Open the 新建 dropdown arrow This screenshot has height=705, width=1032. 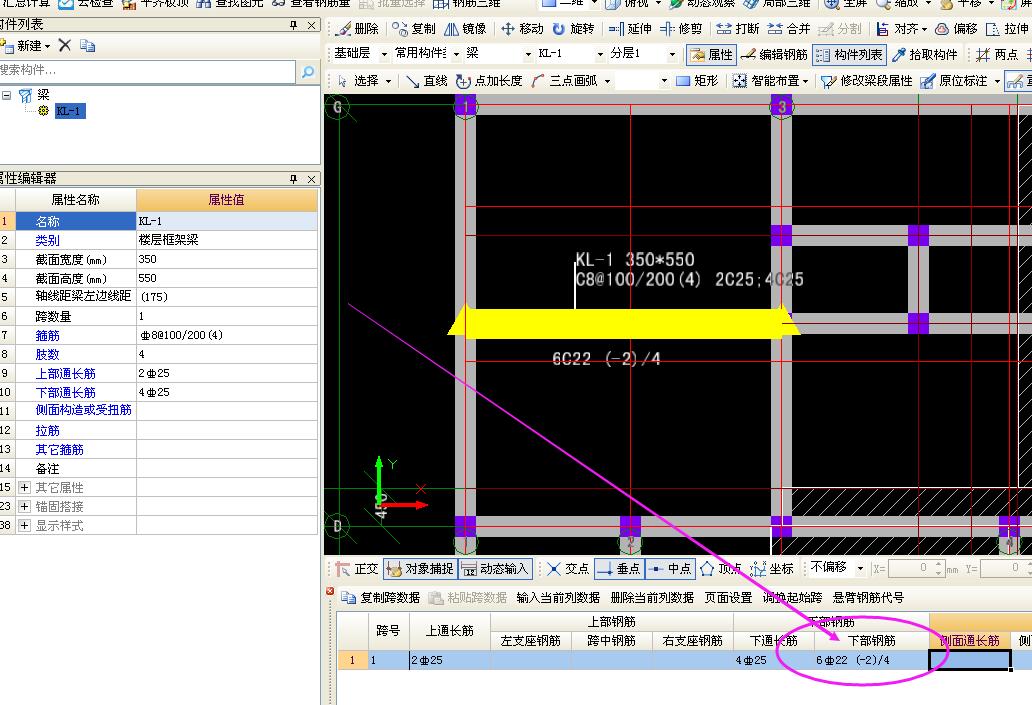(47, 46)
